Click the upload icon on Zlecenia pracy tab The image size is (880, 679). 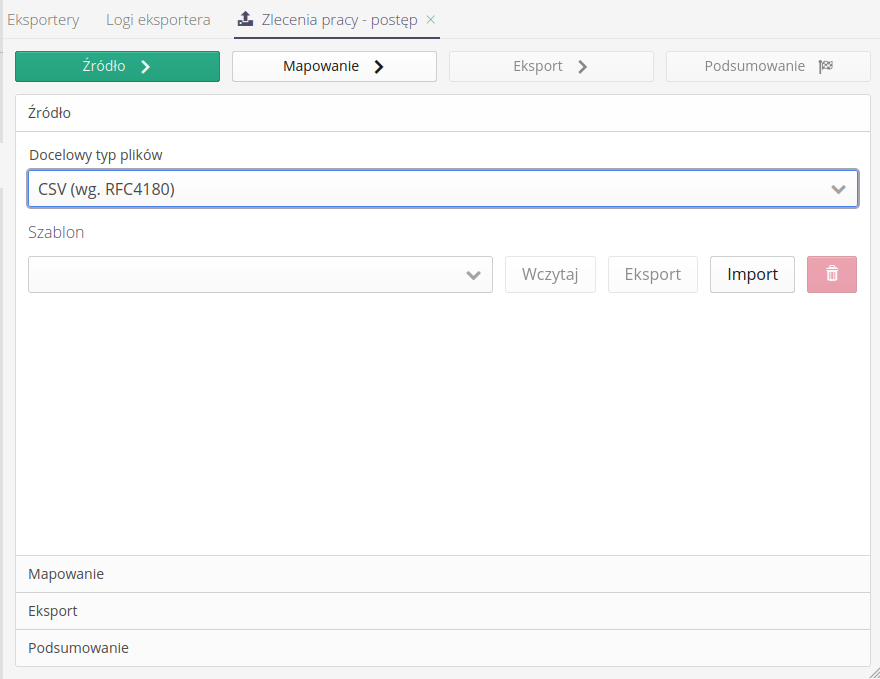click(x=245, y=19)
